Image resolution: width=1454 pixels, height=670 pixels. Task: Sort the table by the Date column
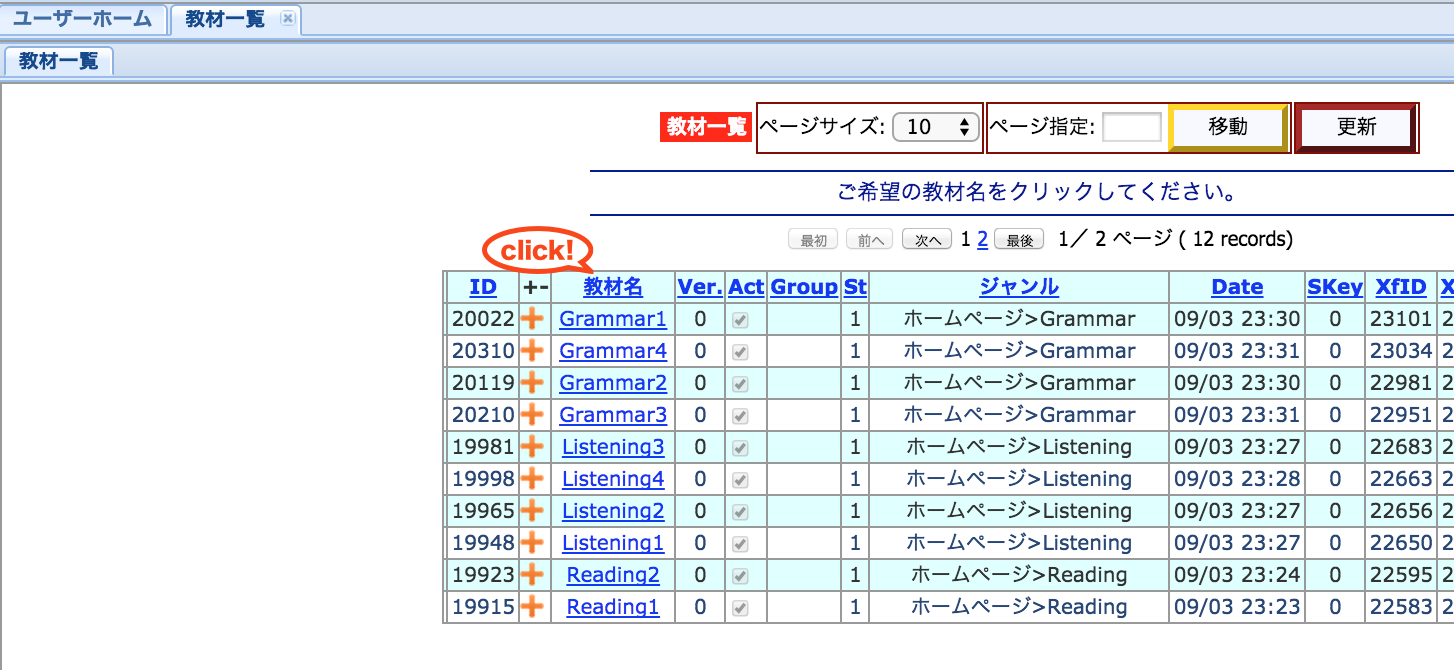(x=1237, y=287)
